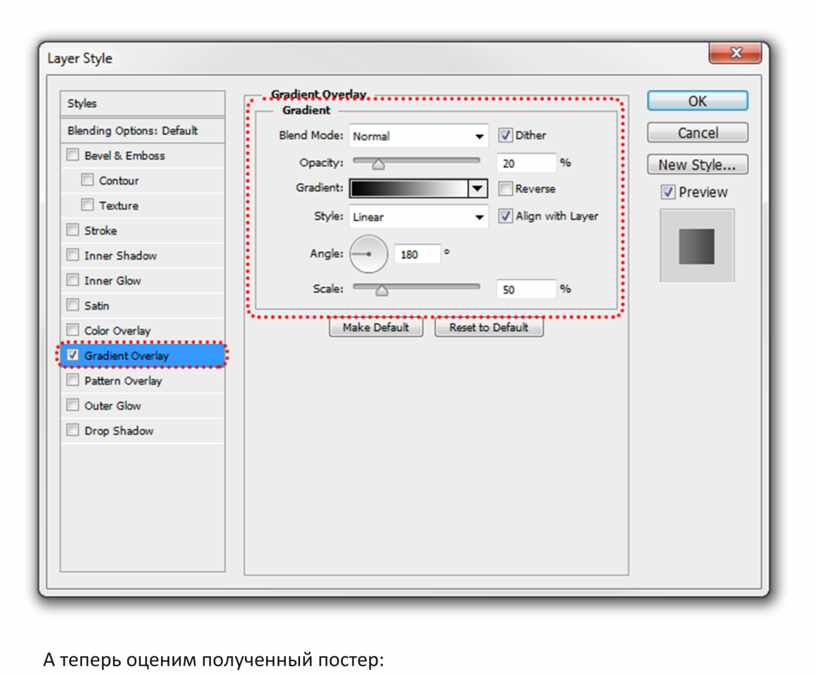Select the Bevel & Emboss label
This screenshot has width=816, height=675.
tap(124, 156)
